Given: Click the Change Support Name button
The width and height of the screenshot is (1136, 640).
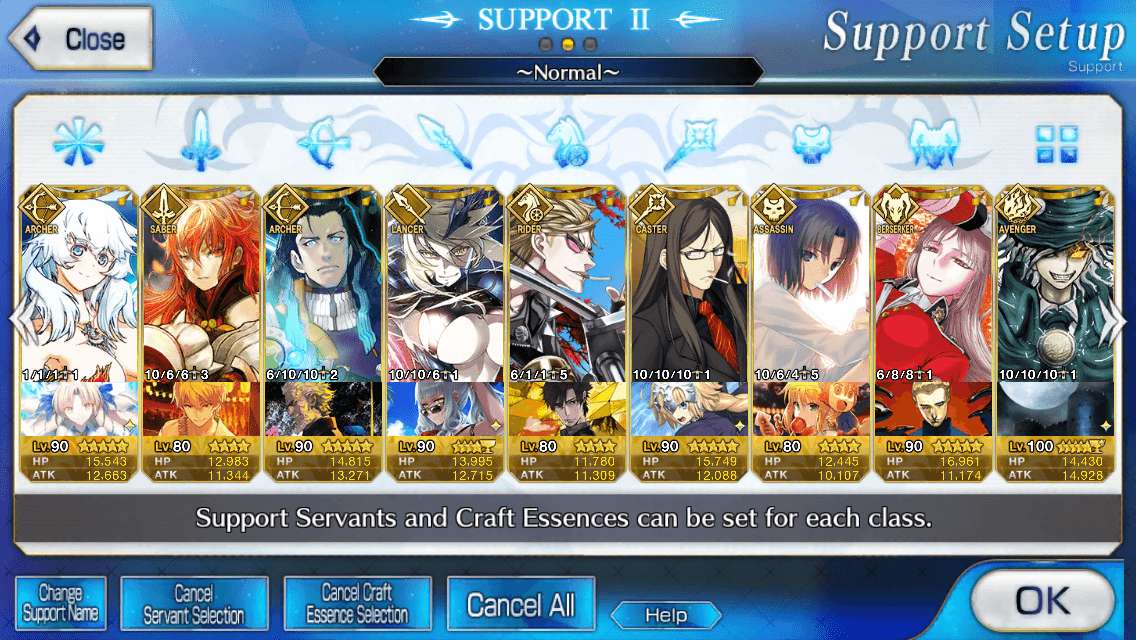Looking at the screenshot, I should click(61, 604).
